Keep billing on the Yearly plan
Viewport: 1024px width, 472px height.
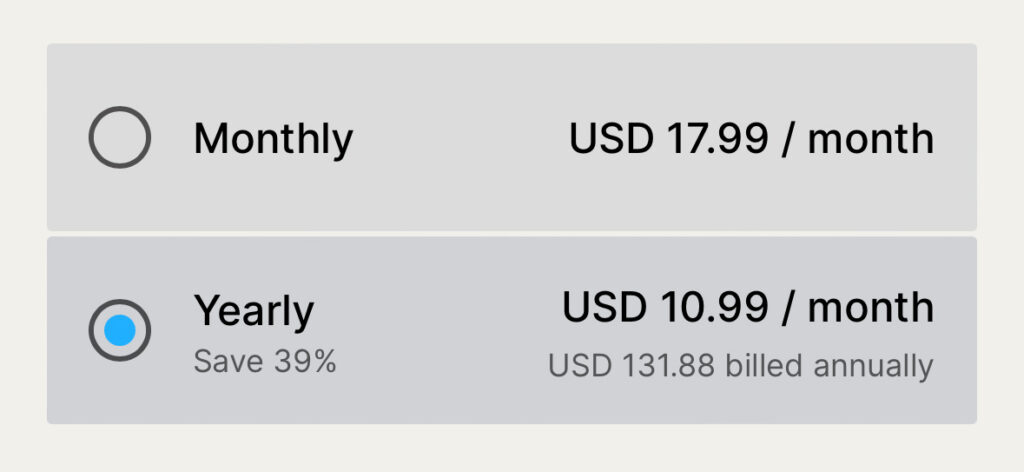[120, 330]
